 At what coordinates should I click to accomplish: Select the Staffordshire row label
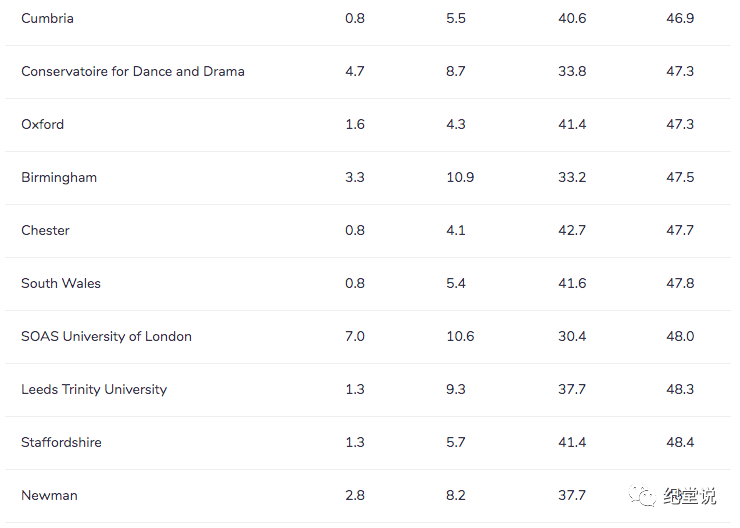tap(61, 442)
